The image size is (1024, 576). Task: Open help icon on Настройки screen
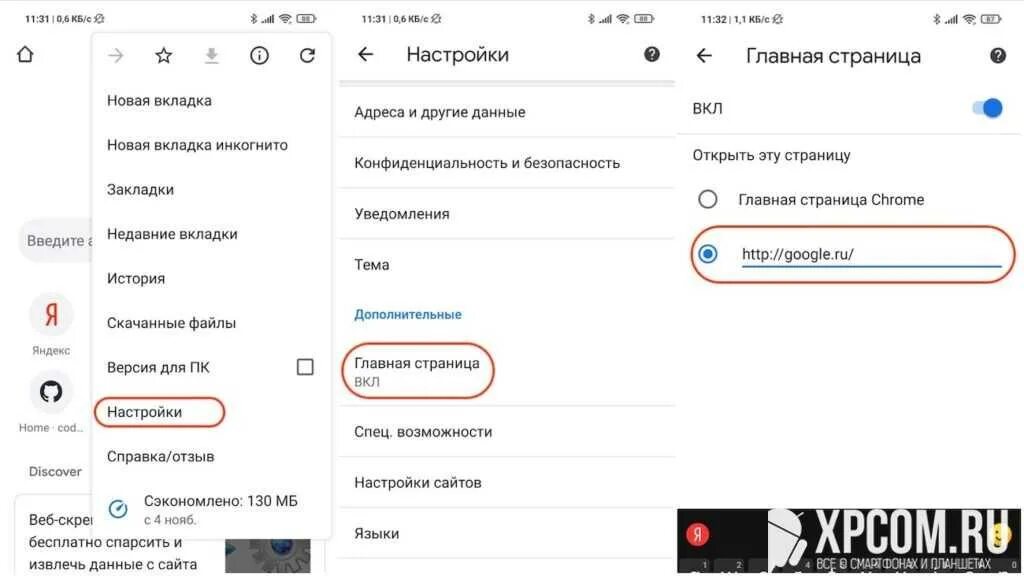pyautogui.click(x=652, y=54)
